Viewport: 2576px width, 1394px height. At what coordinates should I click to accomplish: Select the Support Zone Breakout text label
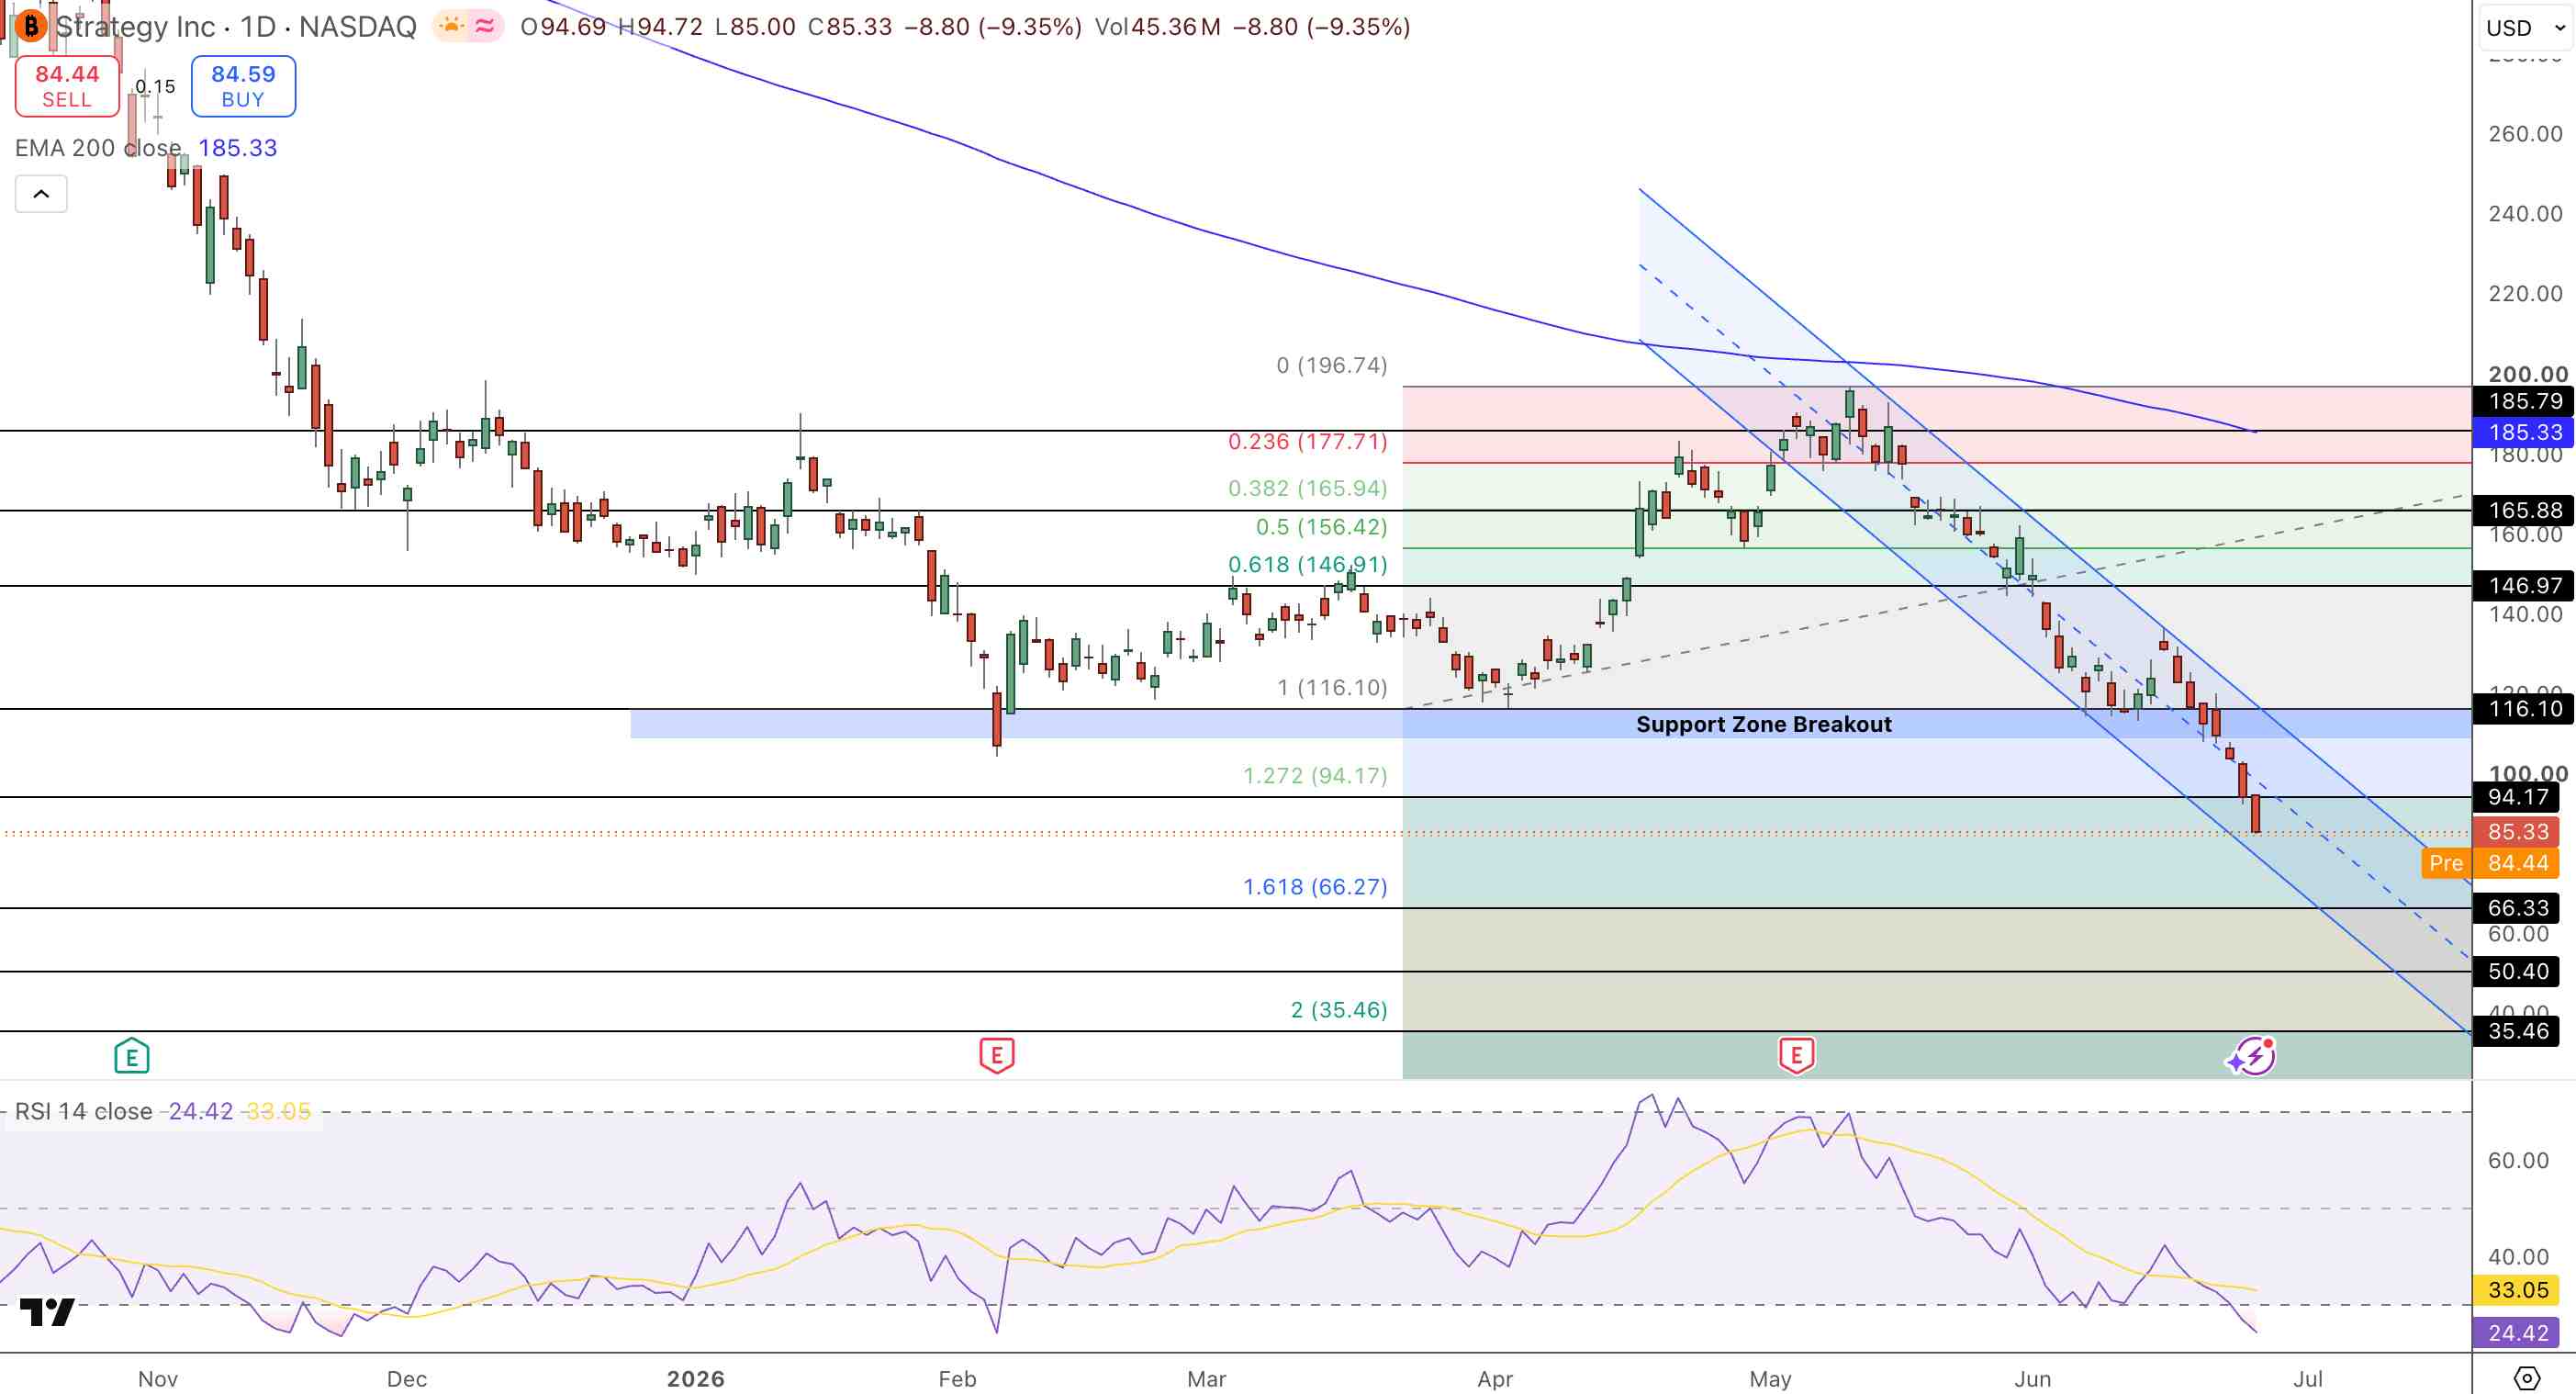tap(1764, 724)
